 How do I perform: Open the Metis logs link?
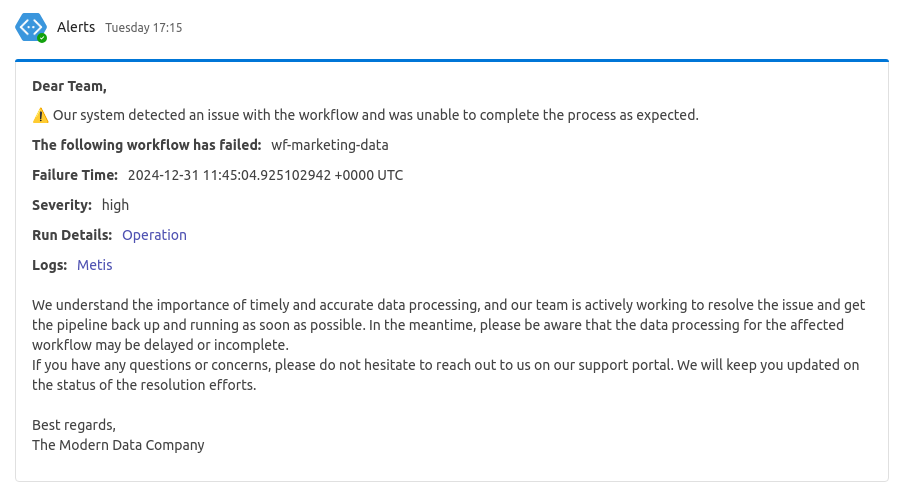coord(94,265)
